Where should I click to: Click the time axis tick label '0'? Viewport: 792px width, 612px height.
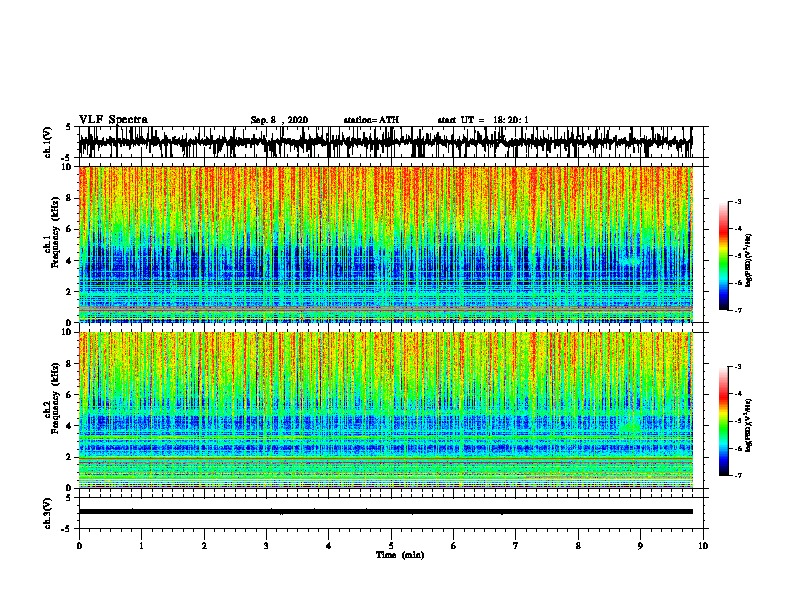tap(79, 546)
